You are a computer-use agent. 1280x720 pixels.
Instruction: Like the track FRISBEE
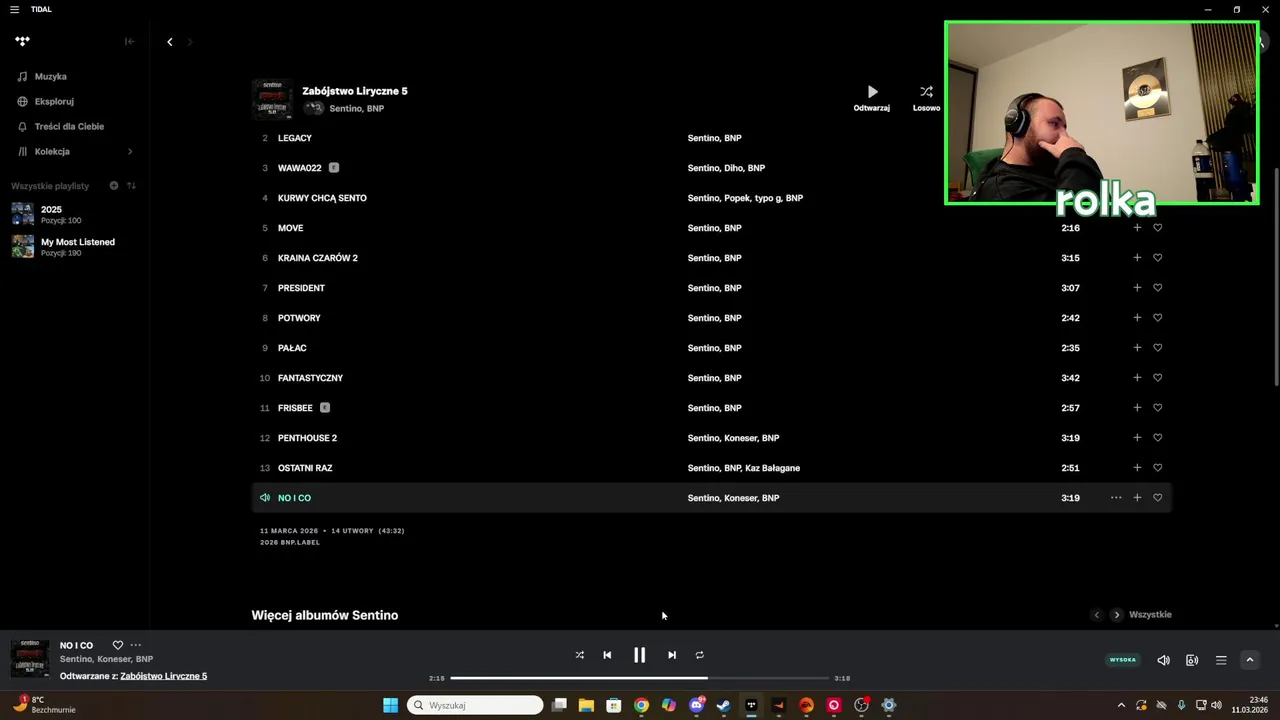pos(1158,408)
